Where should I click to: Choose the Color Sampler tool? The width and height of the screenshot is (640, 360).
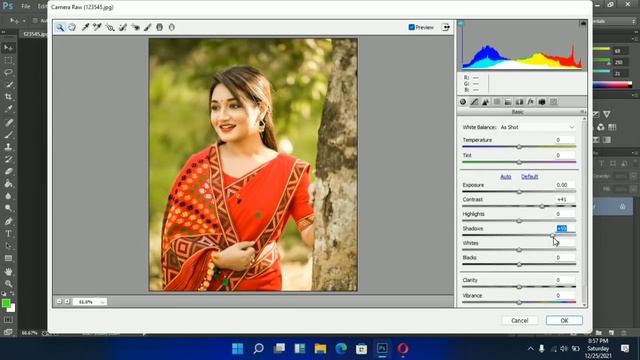pyautogui.click(x=97, y=27)
